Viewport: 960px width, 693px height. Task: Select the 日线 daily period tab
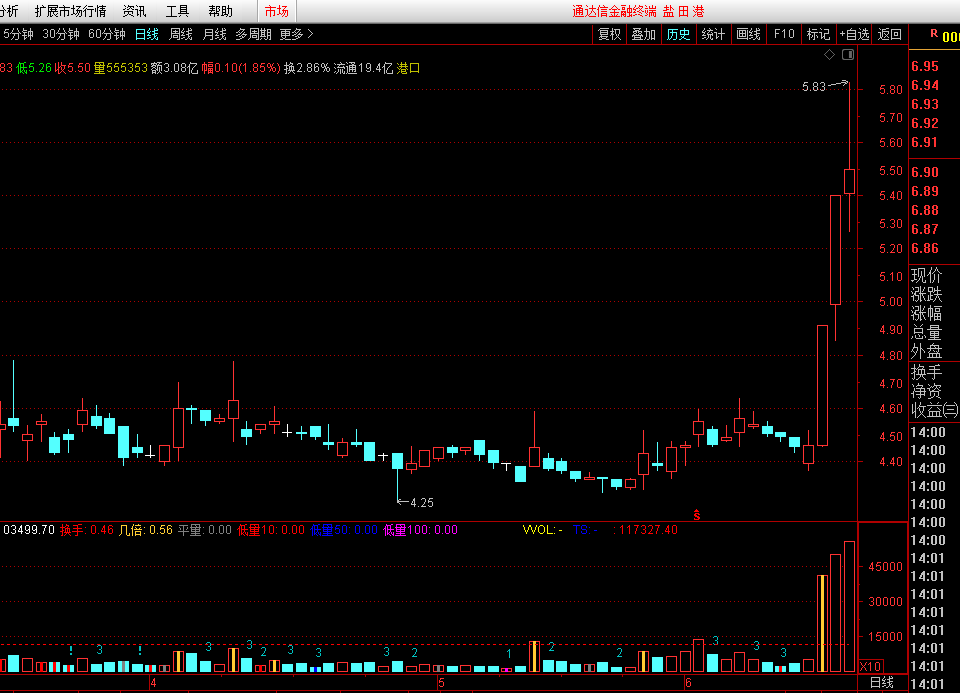(x=147, y=34)
